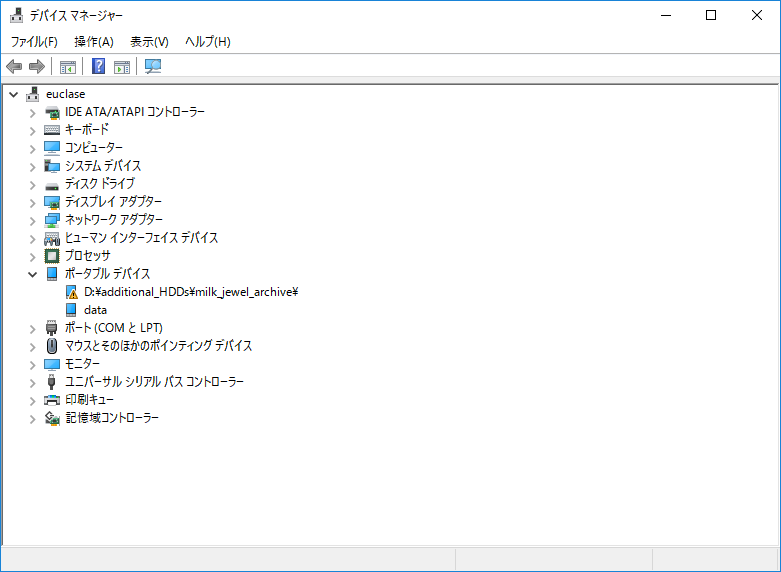
Task: Collapse the euclase root node
Action: [x=13, y=94]
